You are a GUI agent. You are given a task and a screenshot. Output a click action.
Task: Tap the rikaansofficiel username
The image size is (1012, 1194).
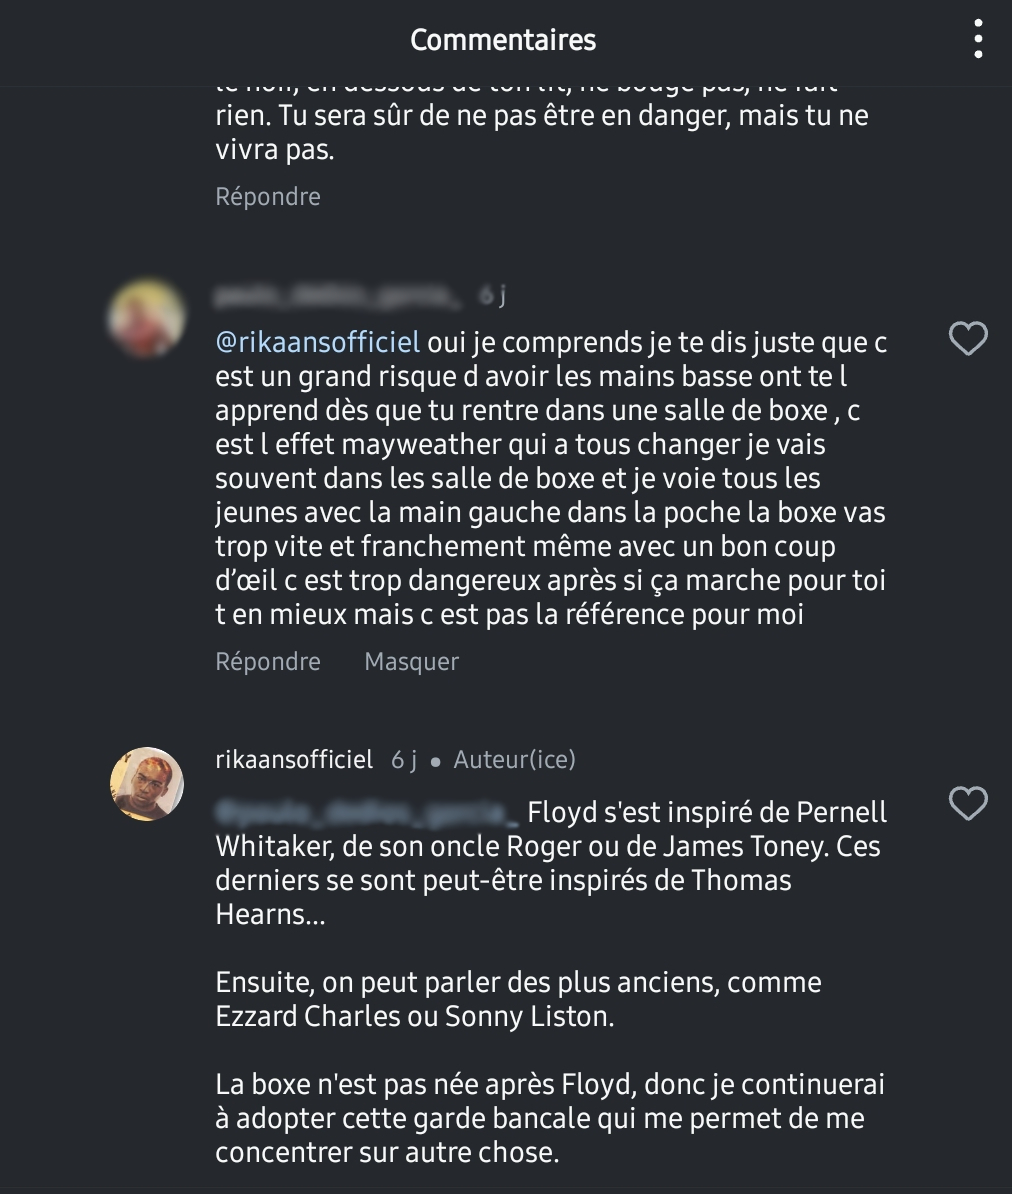click(294, 760)
